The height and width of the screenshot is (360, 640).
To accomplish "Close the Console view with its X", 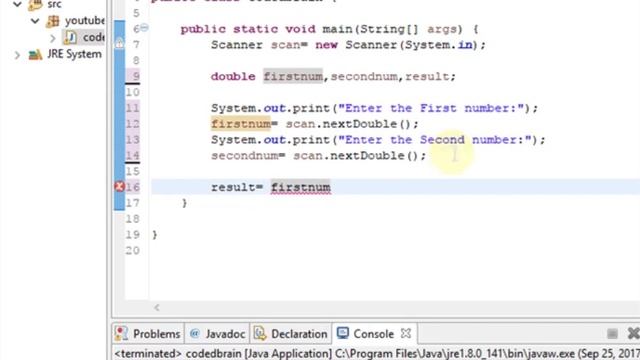I will coord(406,333).
